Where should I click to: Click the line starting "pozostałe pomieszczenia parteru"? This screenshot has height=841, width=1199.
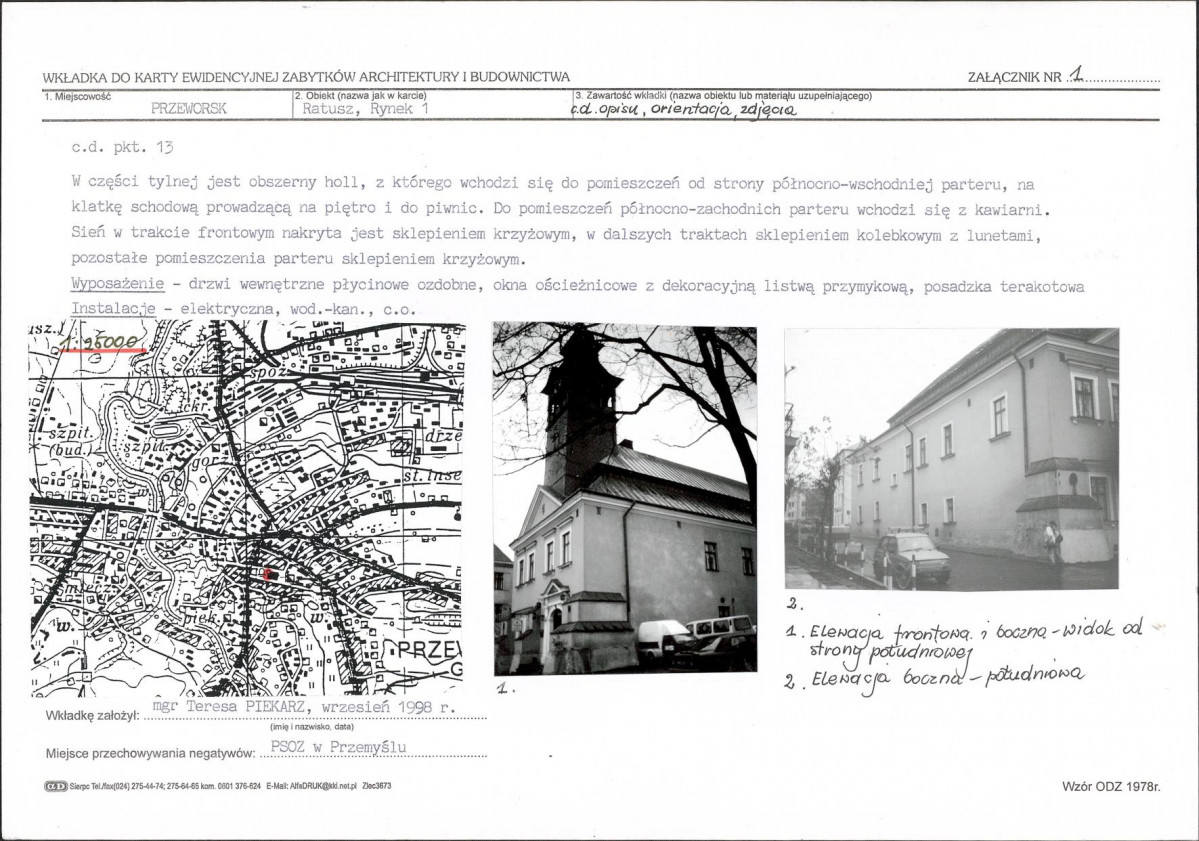click(x=298, y=259)
